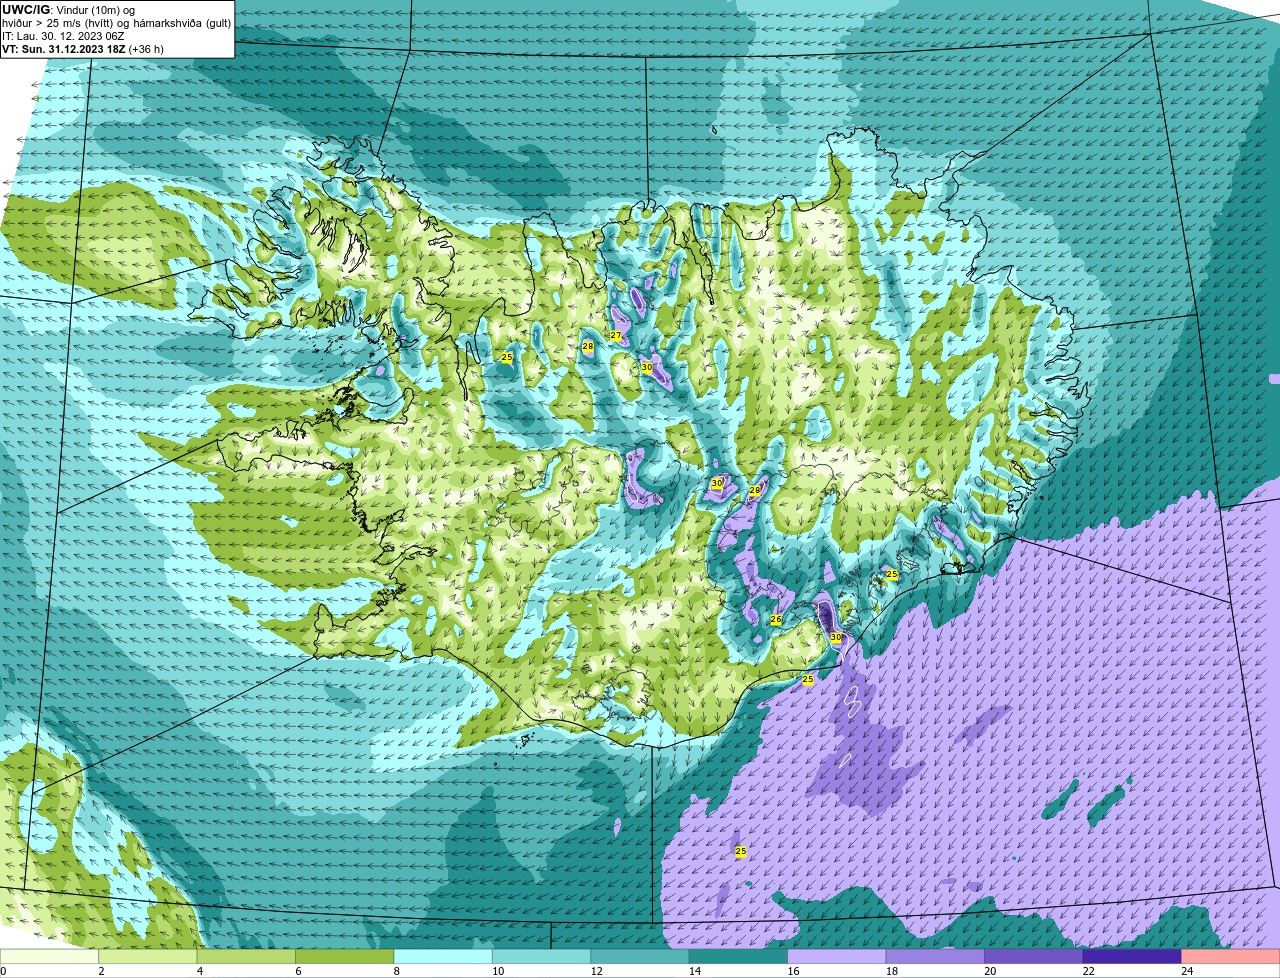This screenshot has height=978, width=1280.
Task: Click the 14–16 m/s dark teal swatch
Action: (739, 956)
